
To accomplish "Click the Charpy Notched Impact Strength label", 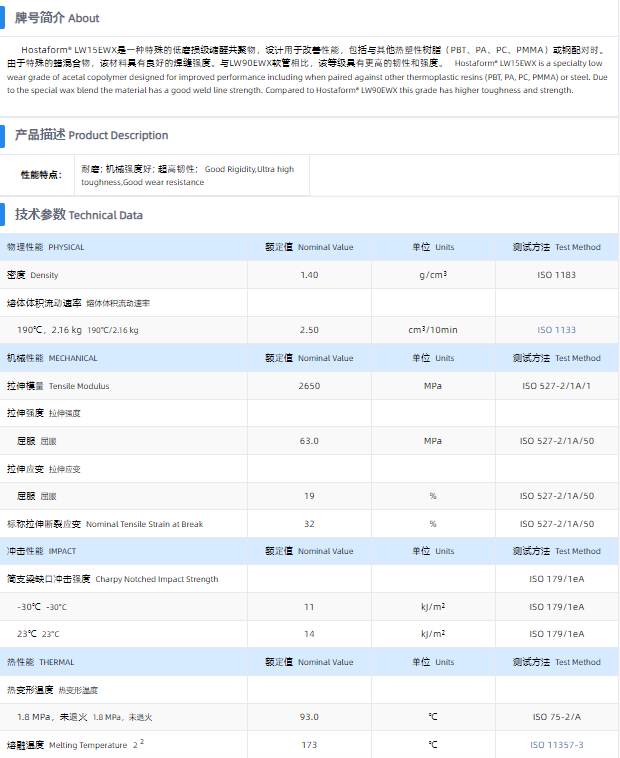I will coord(112,579).
